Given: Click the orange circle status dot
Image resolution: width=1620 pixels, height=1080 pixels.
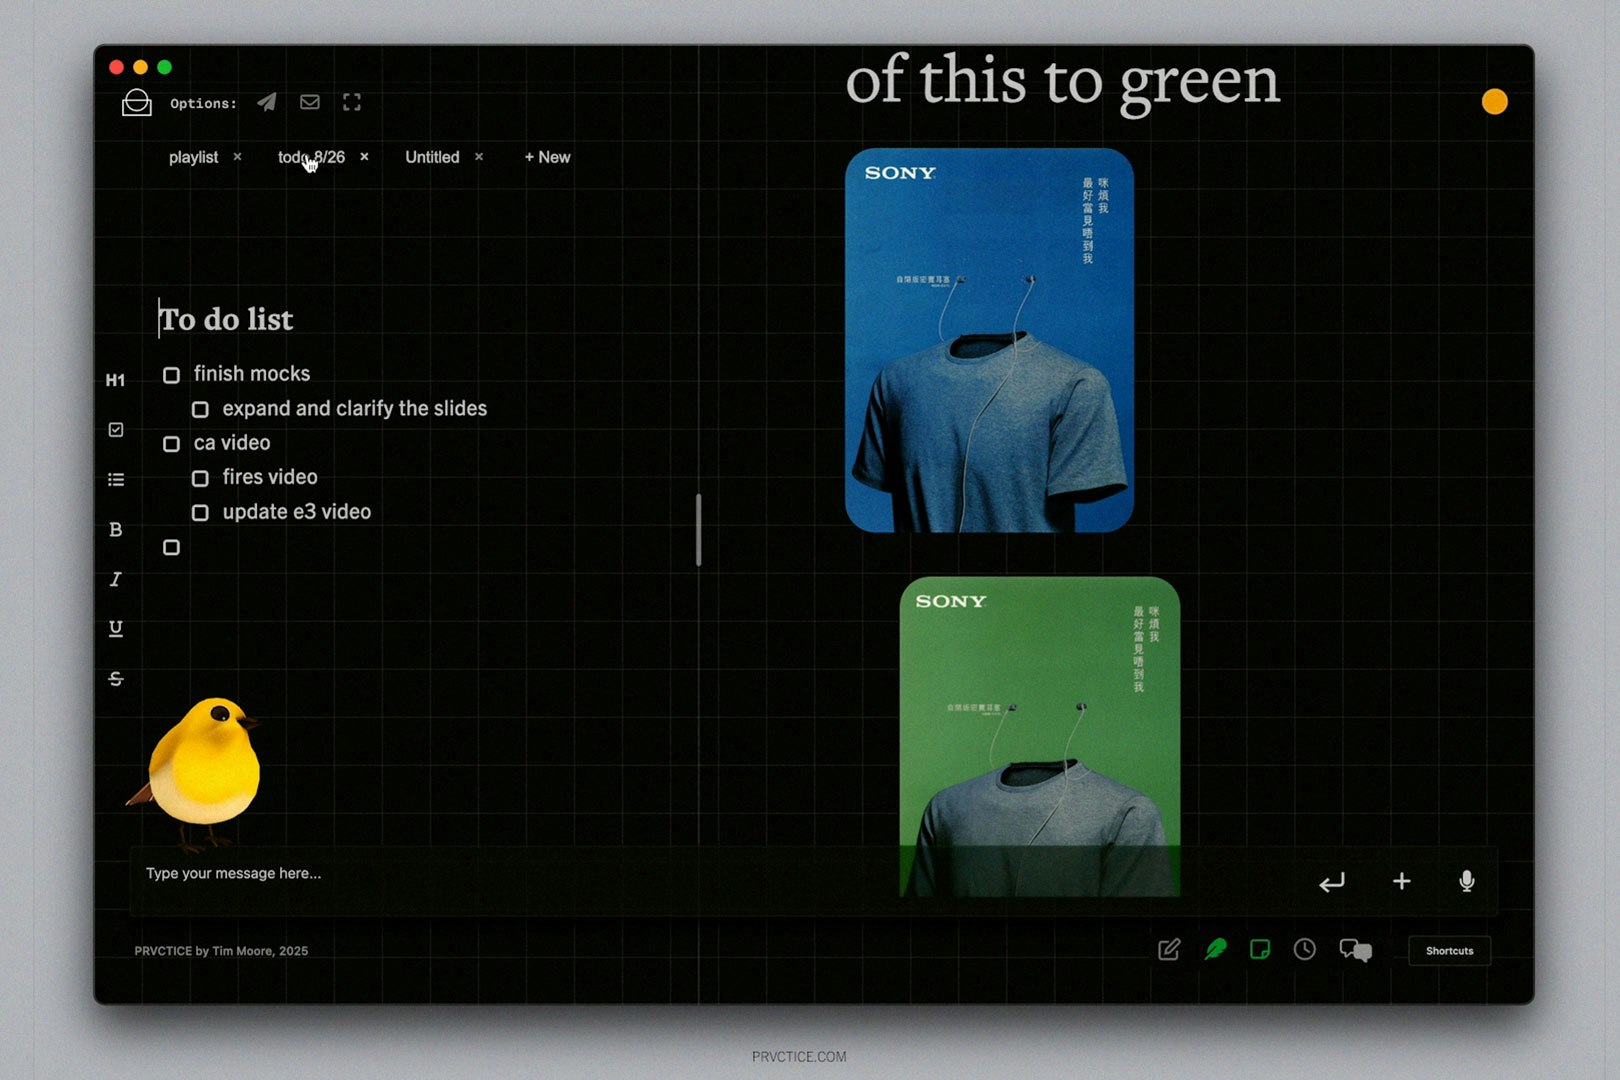Looking at the screenshot, I should pos(1494,102).
